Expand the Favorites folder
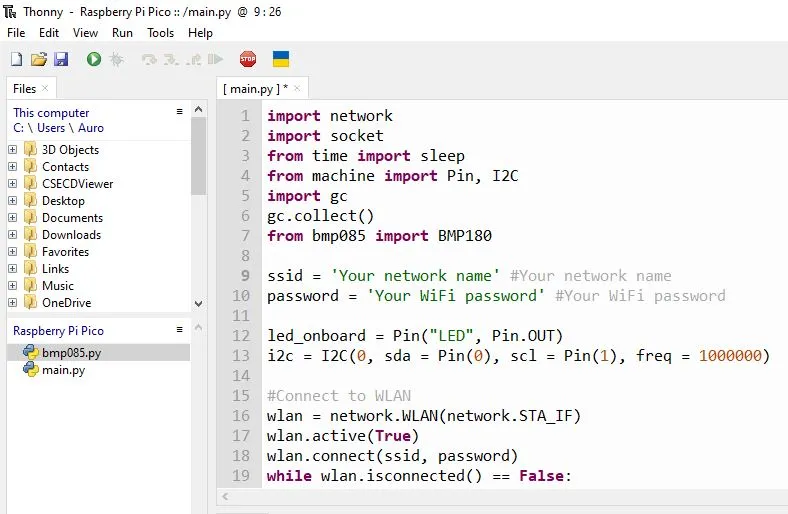The image size is (788, 514). 13,252
